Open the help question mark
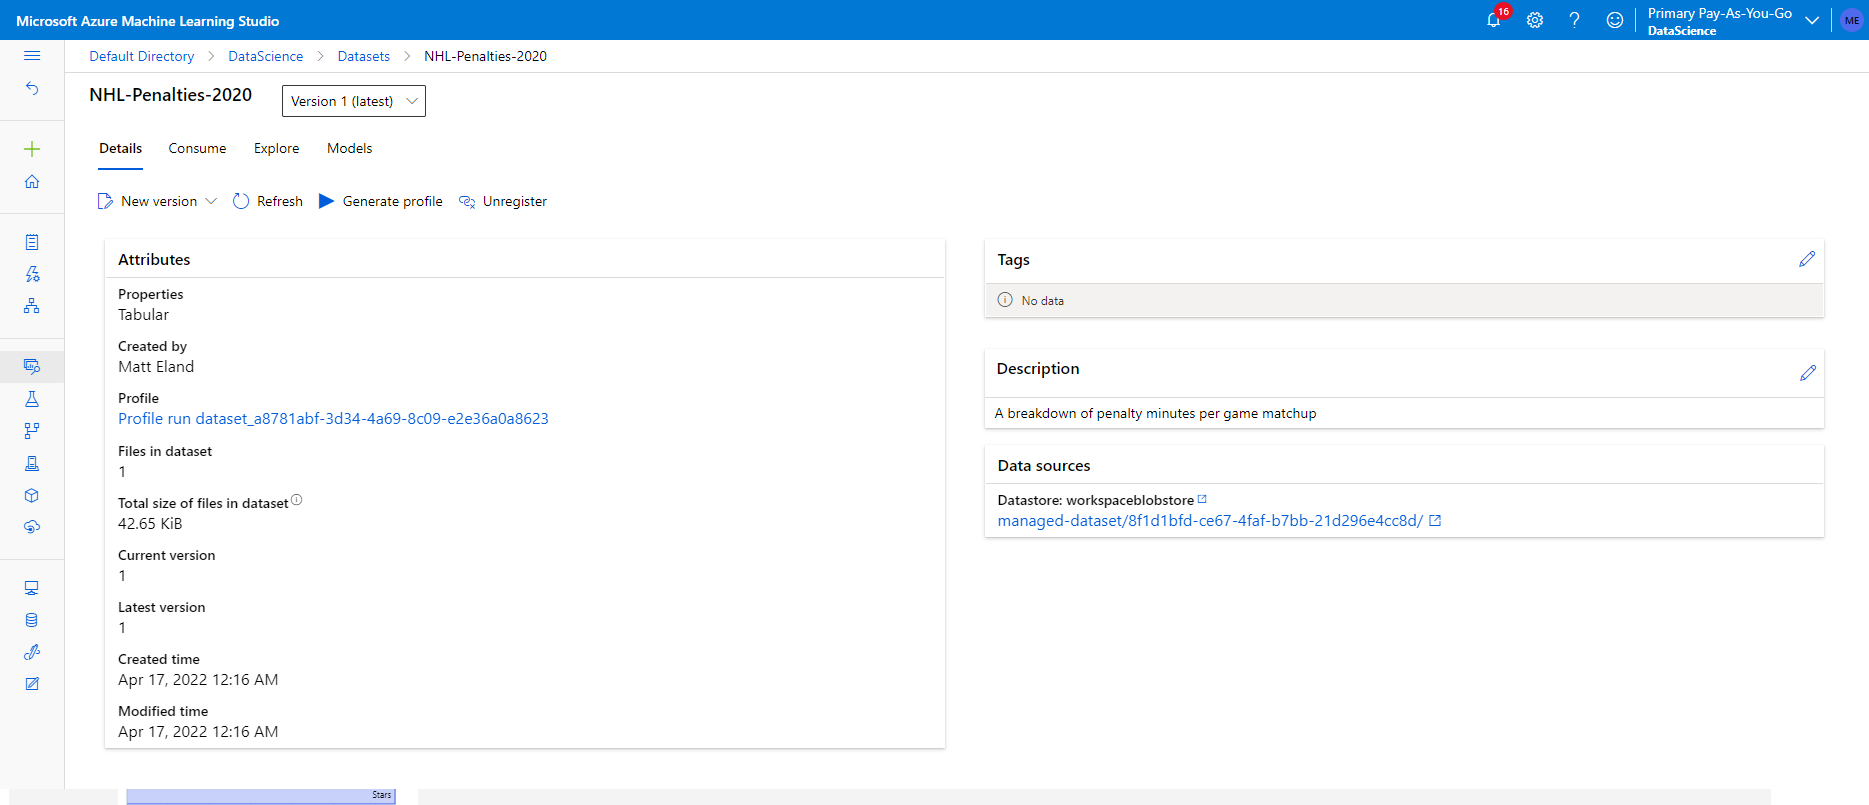Image resolution: width=1869 pixels, height=805 pixels. (x=1575, y=20)
